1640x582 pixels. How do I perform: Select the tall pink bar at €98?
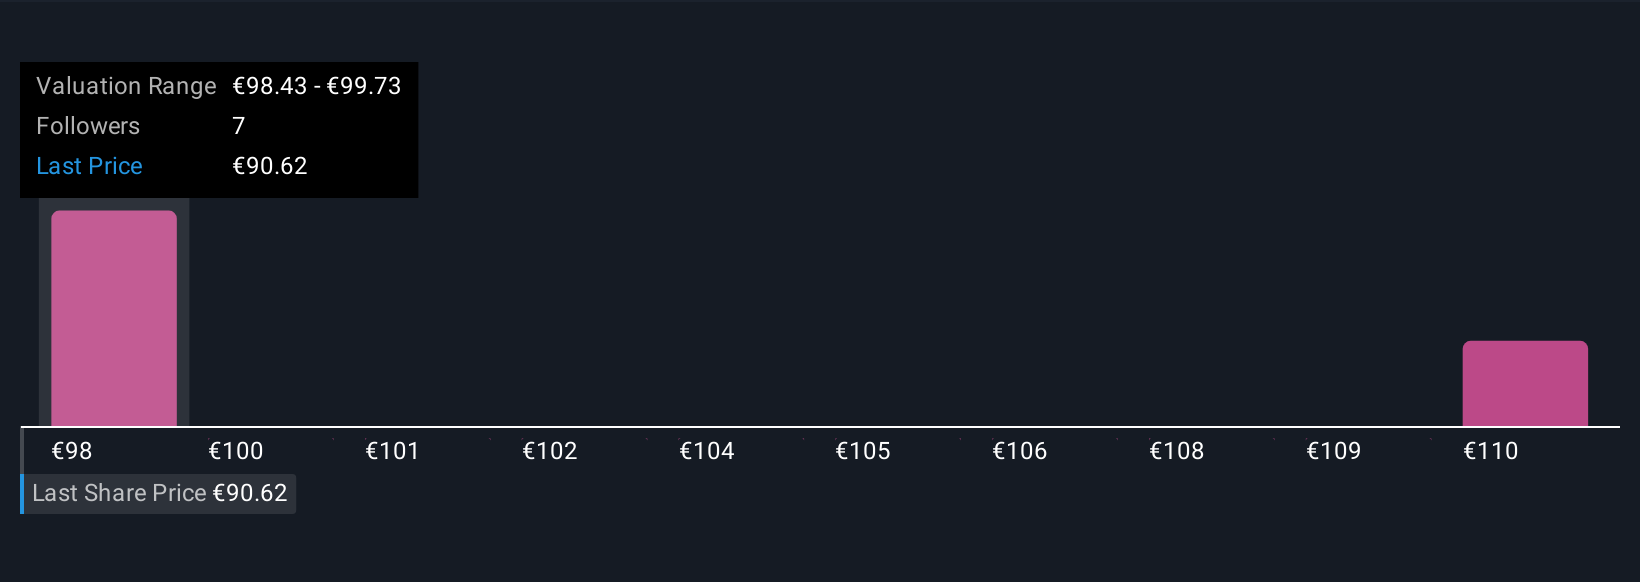(x=114, y=318)
